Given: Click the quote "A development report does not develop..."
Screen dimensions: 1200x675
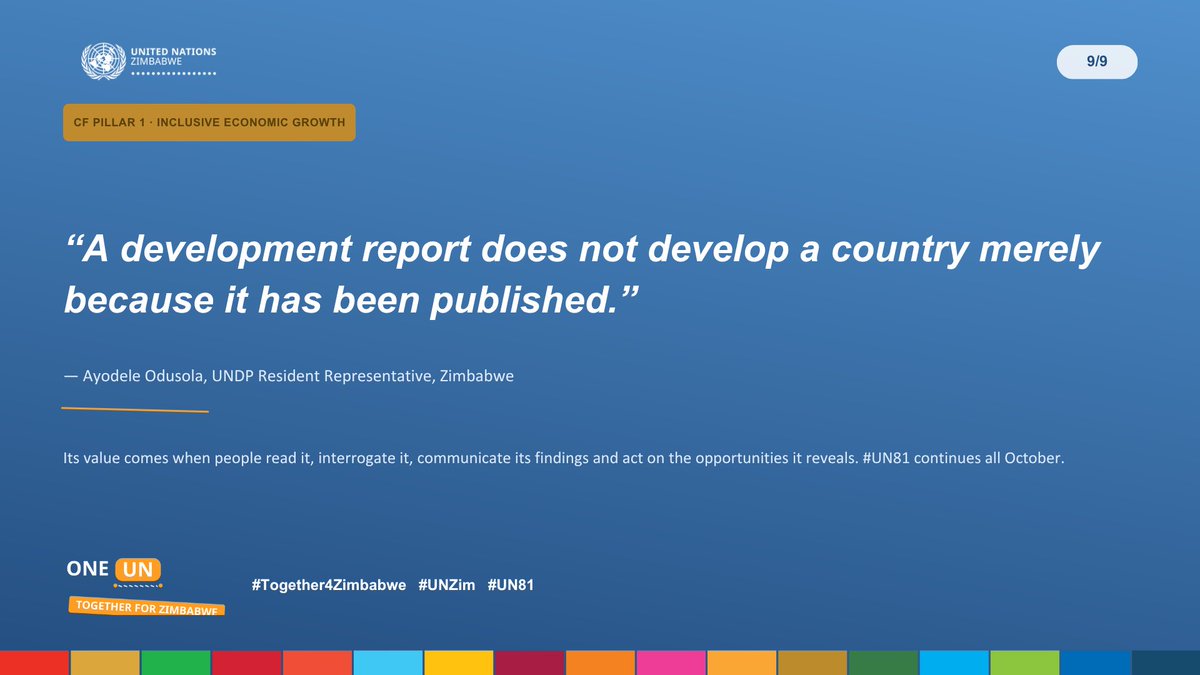Looking at the screenshot, I should pyautogui.click(x=581, y=273).
